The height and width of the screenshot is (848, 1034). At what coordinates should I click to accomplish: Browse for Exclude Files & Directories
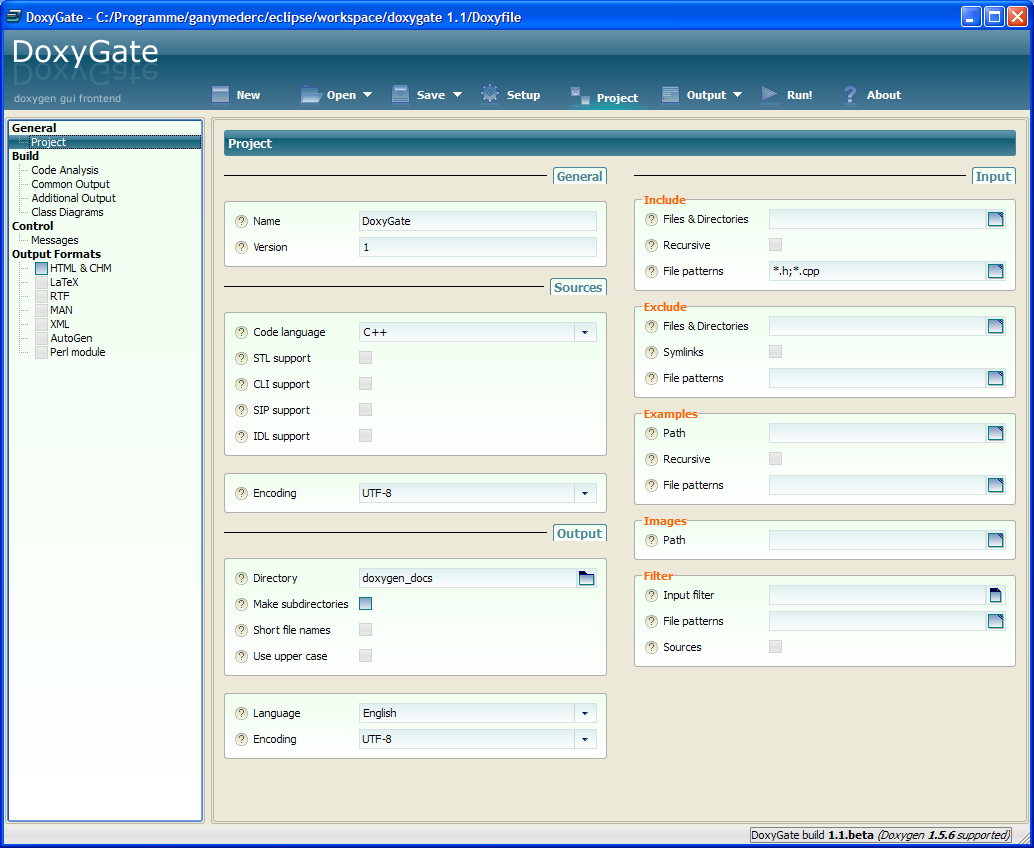point(995,326)
